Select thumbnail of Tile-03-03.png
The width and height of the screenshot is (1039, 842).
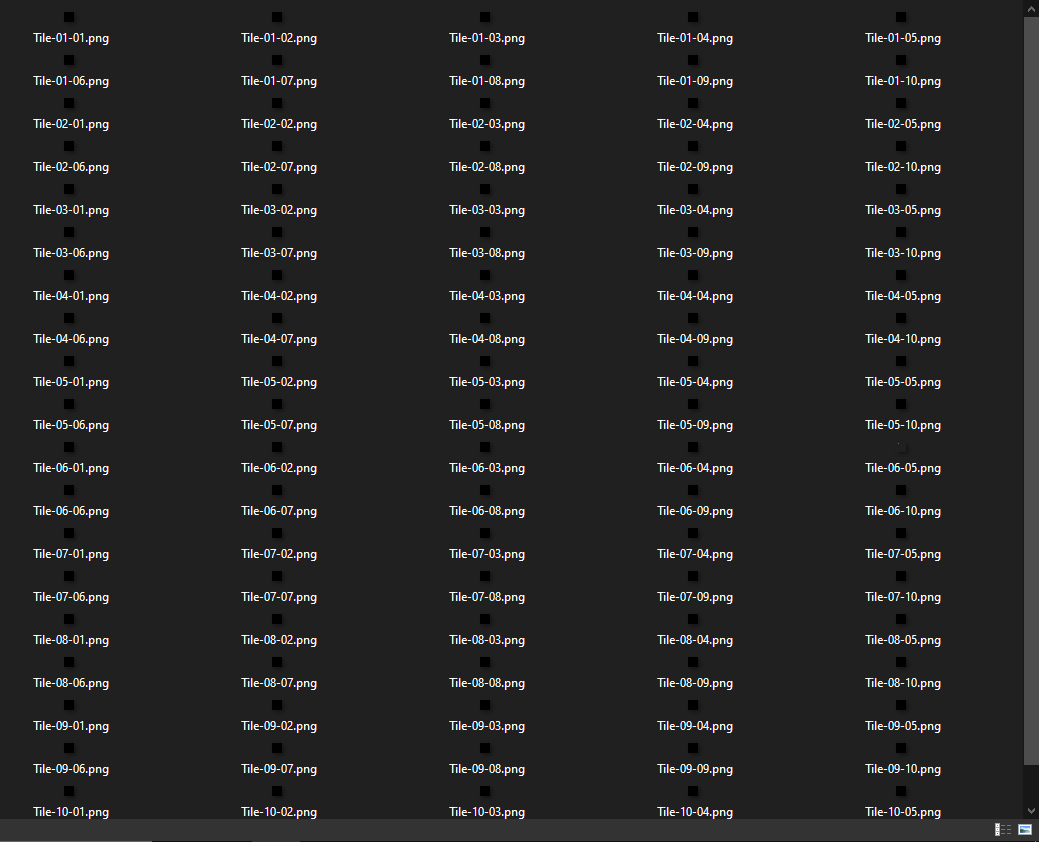click(x=485, y=189)
